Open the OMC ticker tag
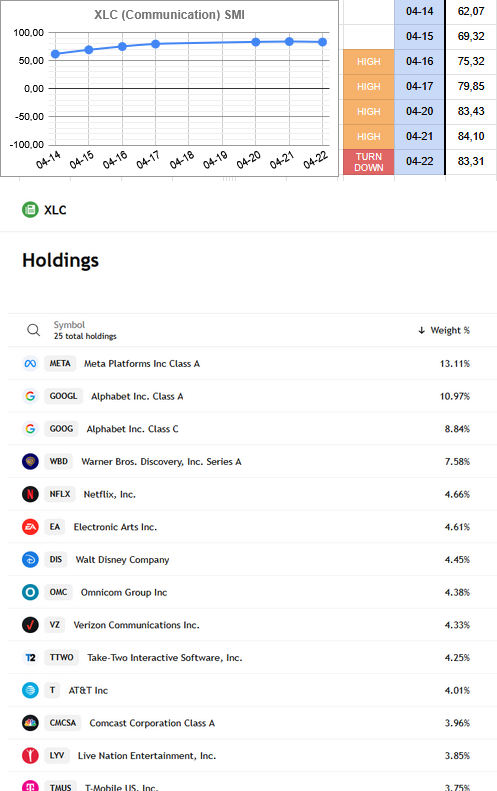 pyautogui.click(x=59, y=592)
